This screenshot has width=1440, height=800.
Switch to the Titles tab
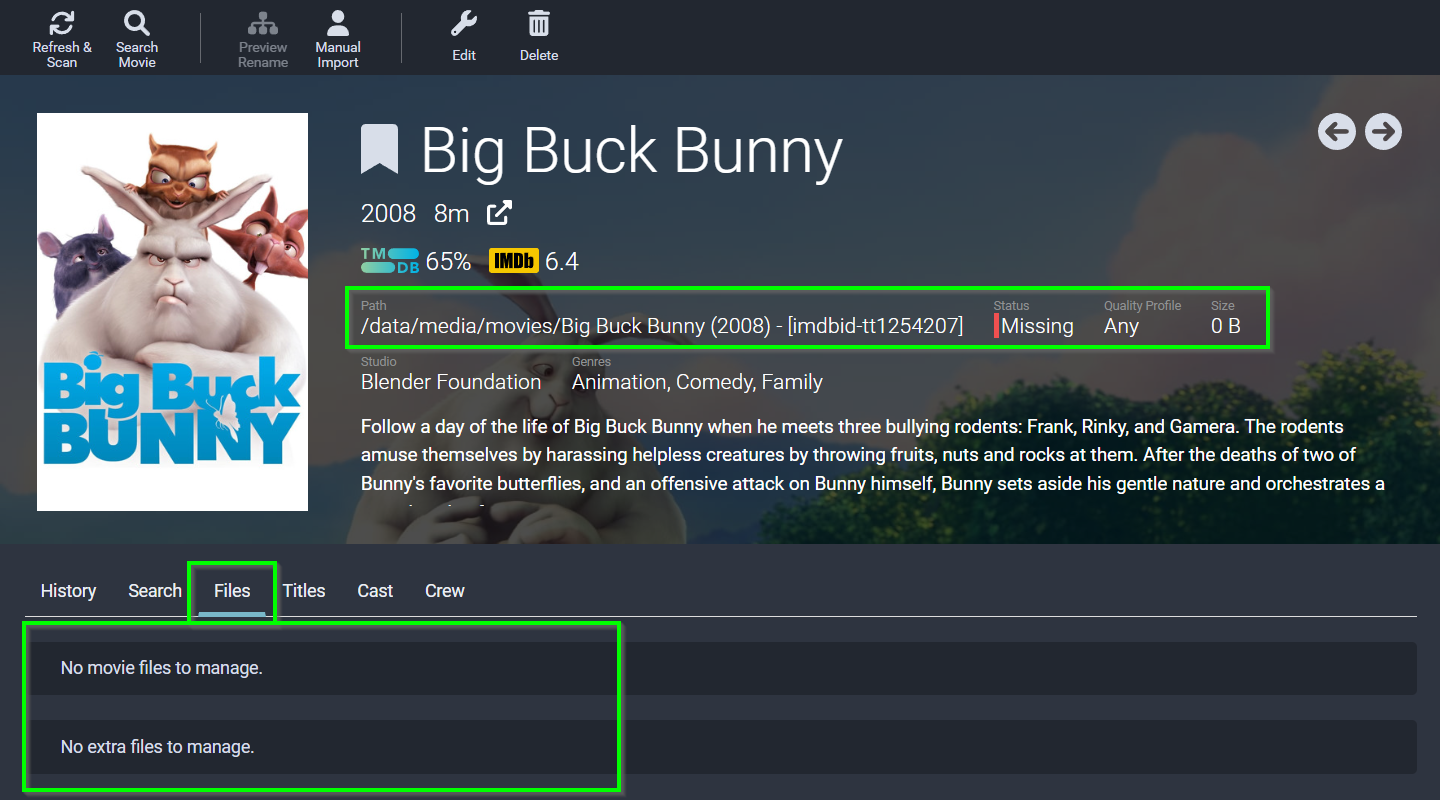coord(304,591)
